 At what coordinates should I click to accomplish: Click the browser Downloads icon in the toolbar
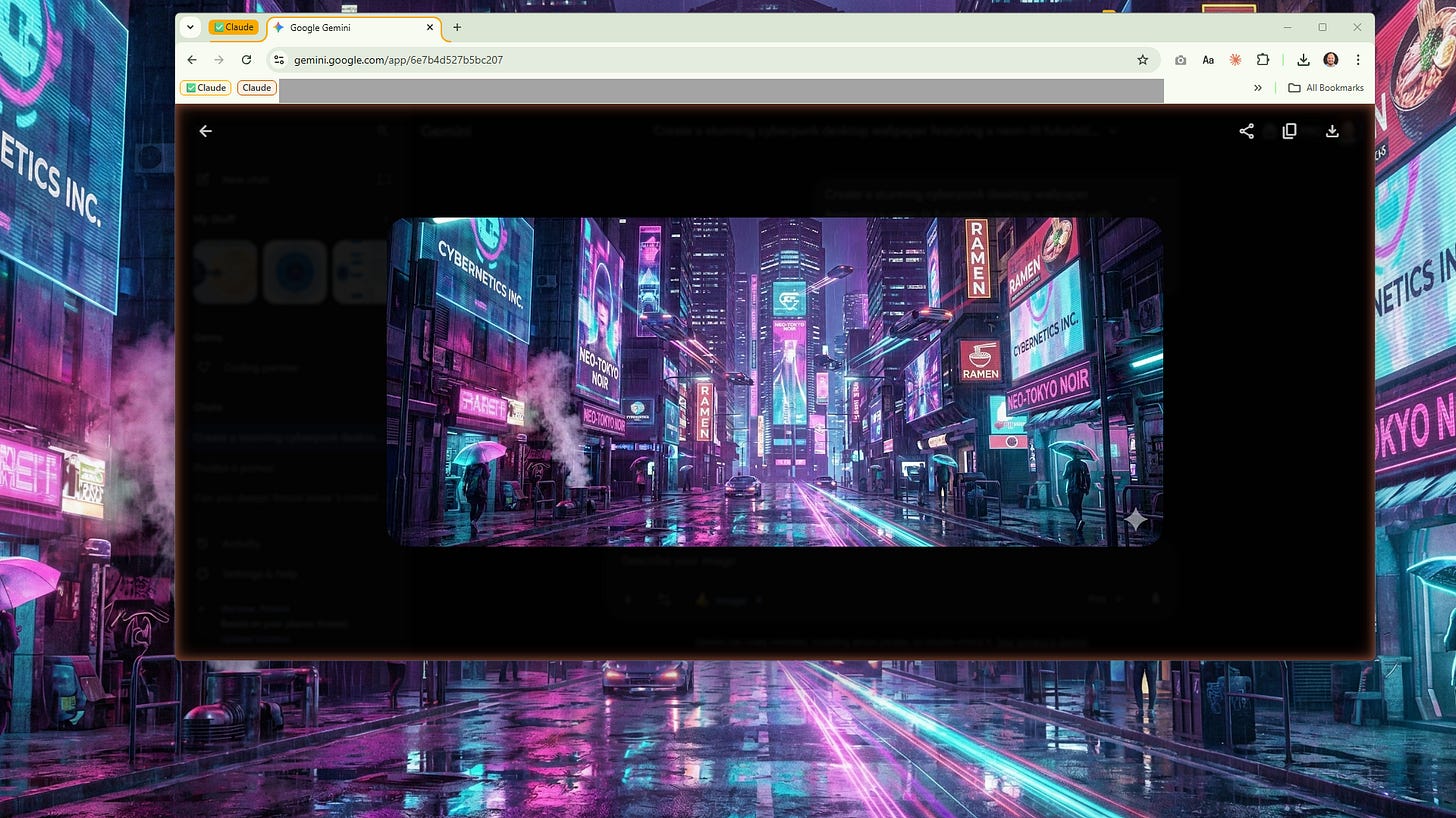point(1303,60)
